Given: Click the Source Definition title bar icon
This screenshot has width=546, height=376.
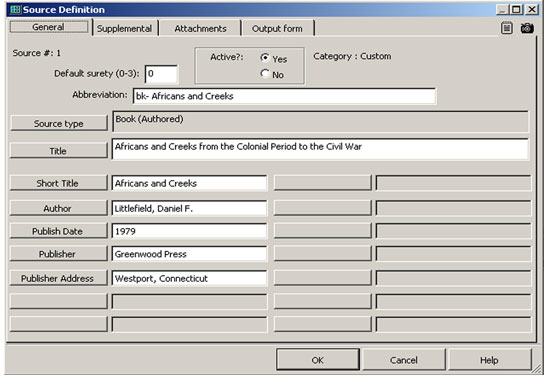Looking at the screenshot, I should click(x=15, y=9).
